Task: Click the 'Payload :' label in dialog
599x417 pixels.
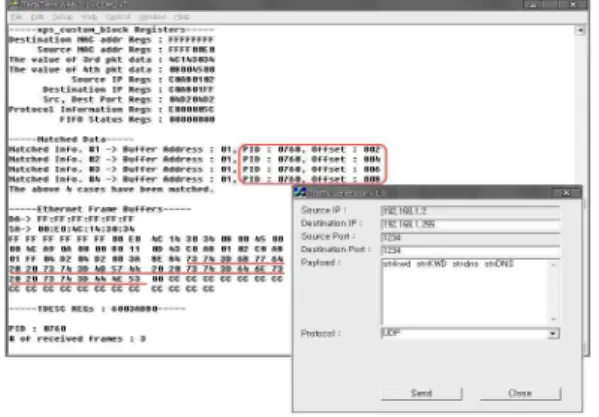Action: (321, 262)
